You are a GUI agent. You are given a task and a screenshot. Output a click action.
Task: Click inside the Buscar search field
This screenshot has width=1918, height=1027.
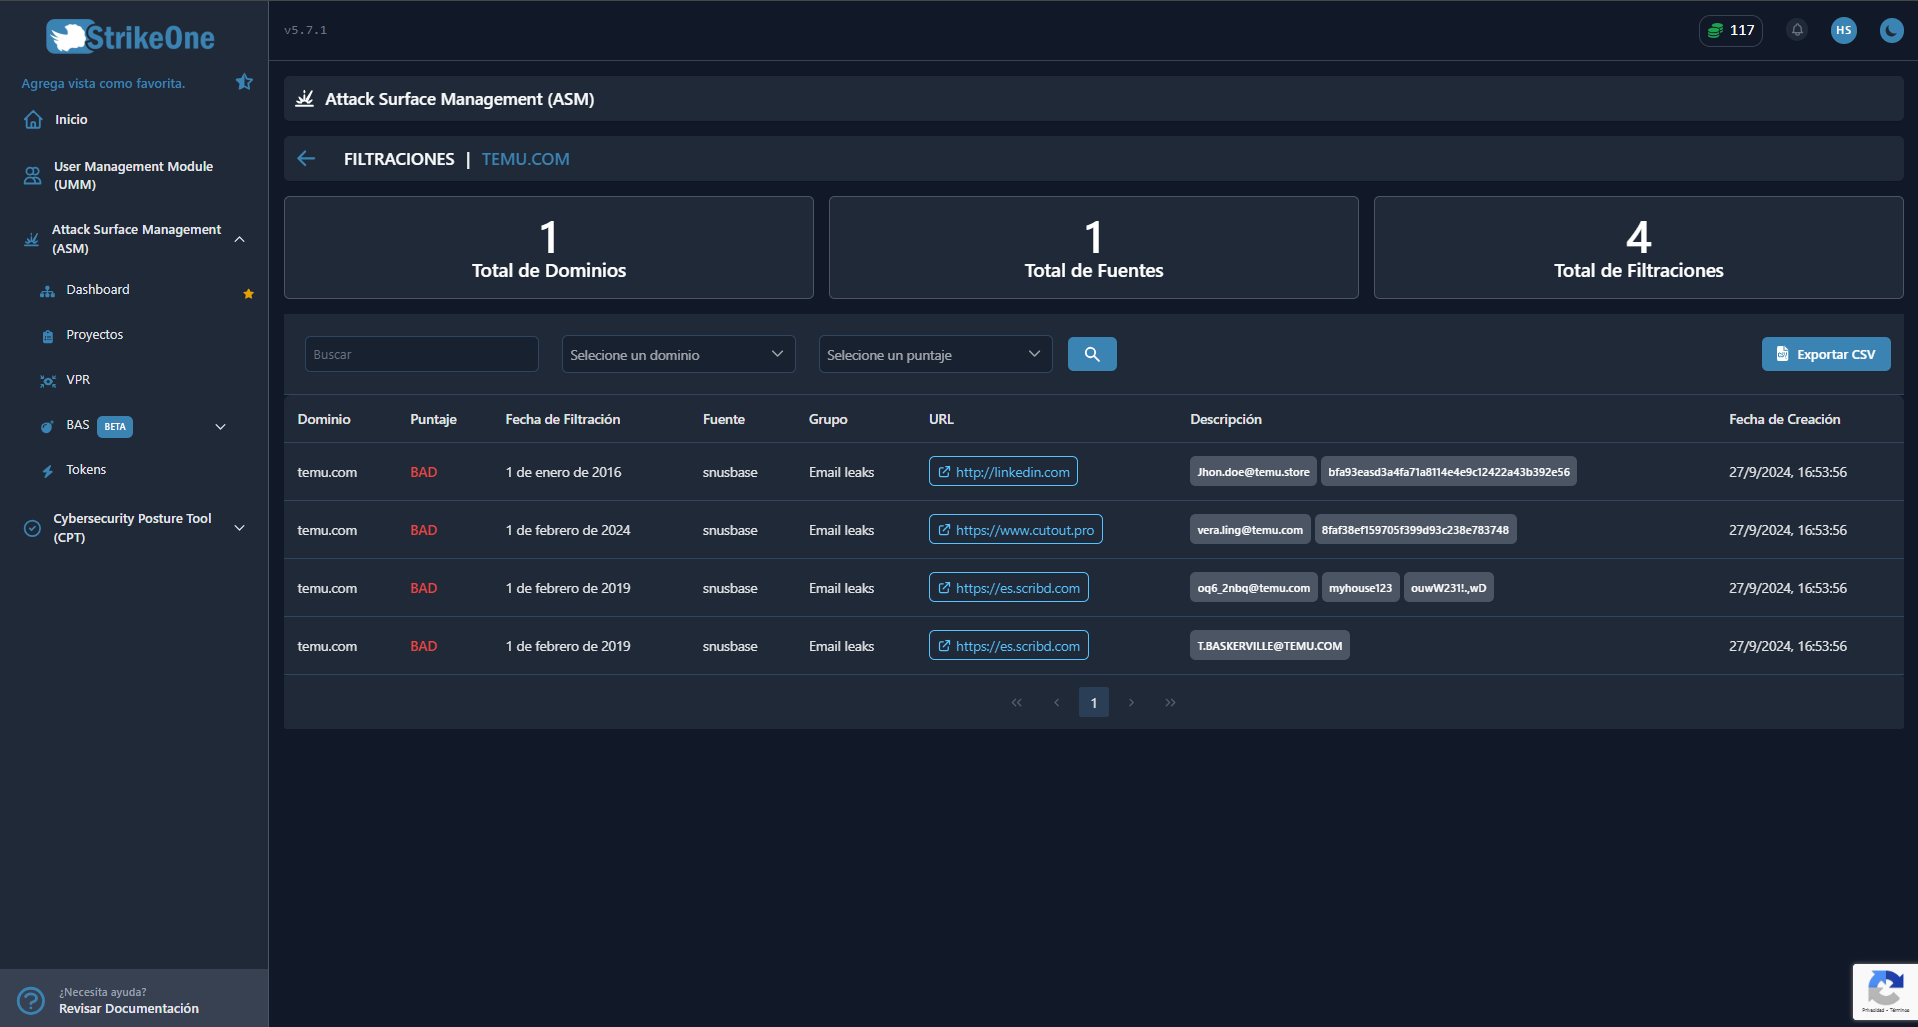click(x=421, y=353)
